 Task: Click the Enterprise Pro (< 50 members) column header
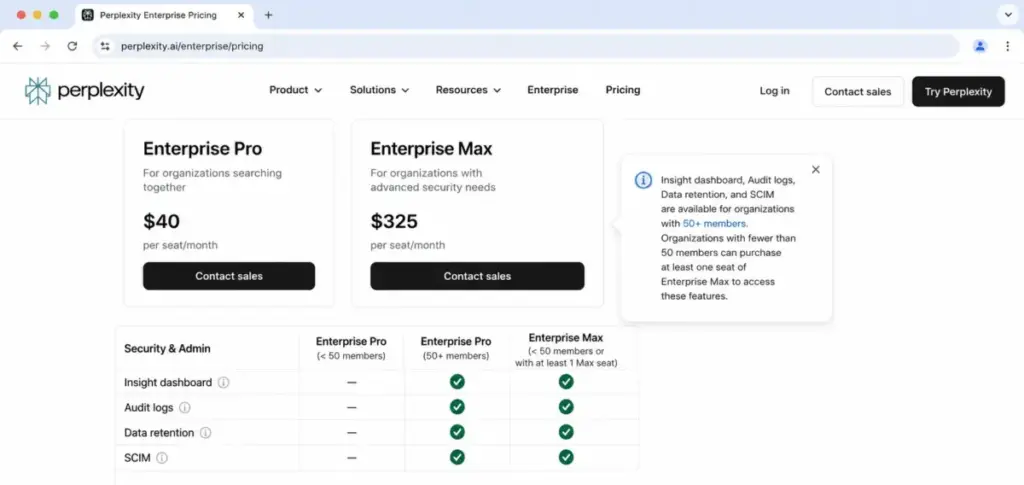(x=351, y=349)
